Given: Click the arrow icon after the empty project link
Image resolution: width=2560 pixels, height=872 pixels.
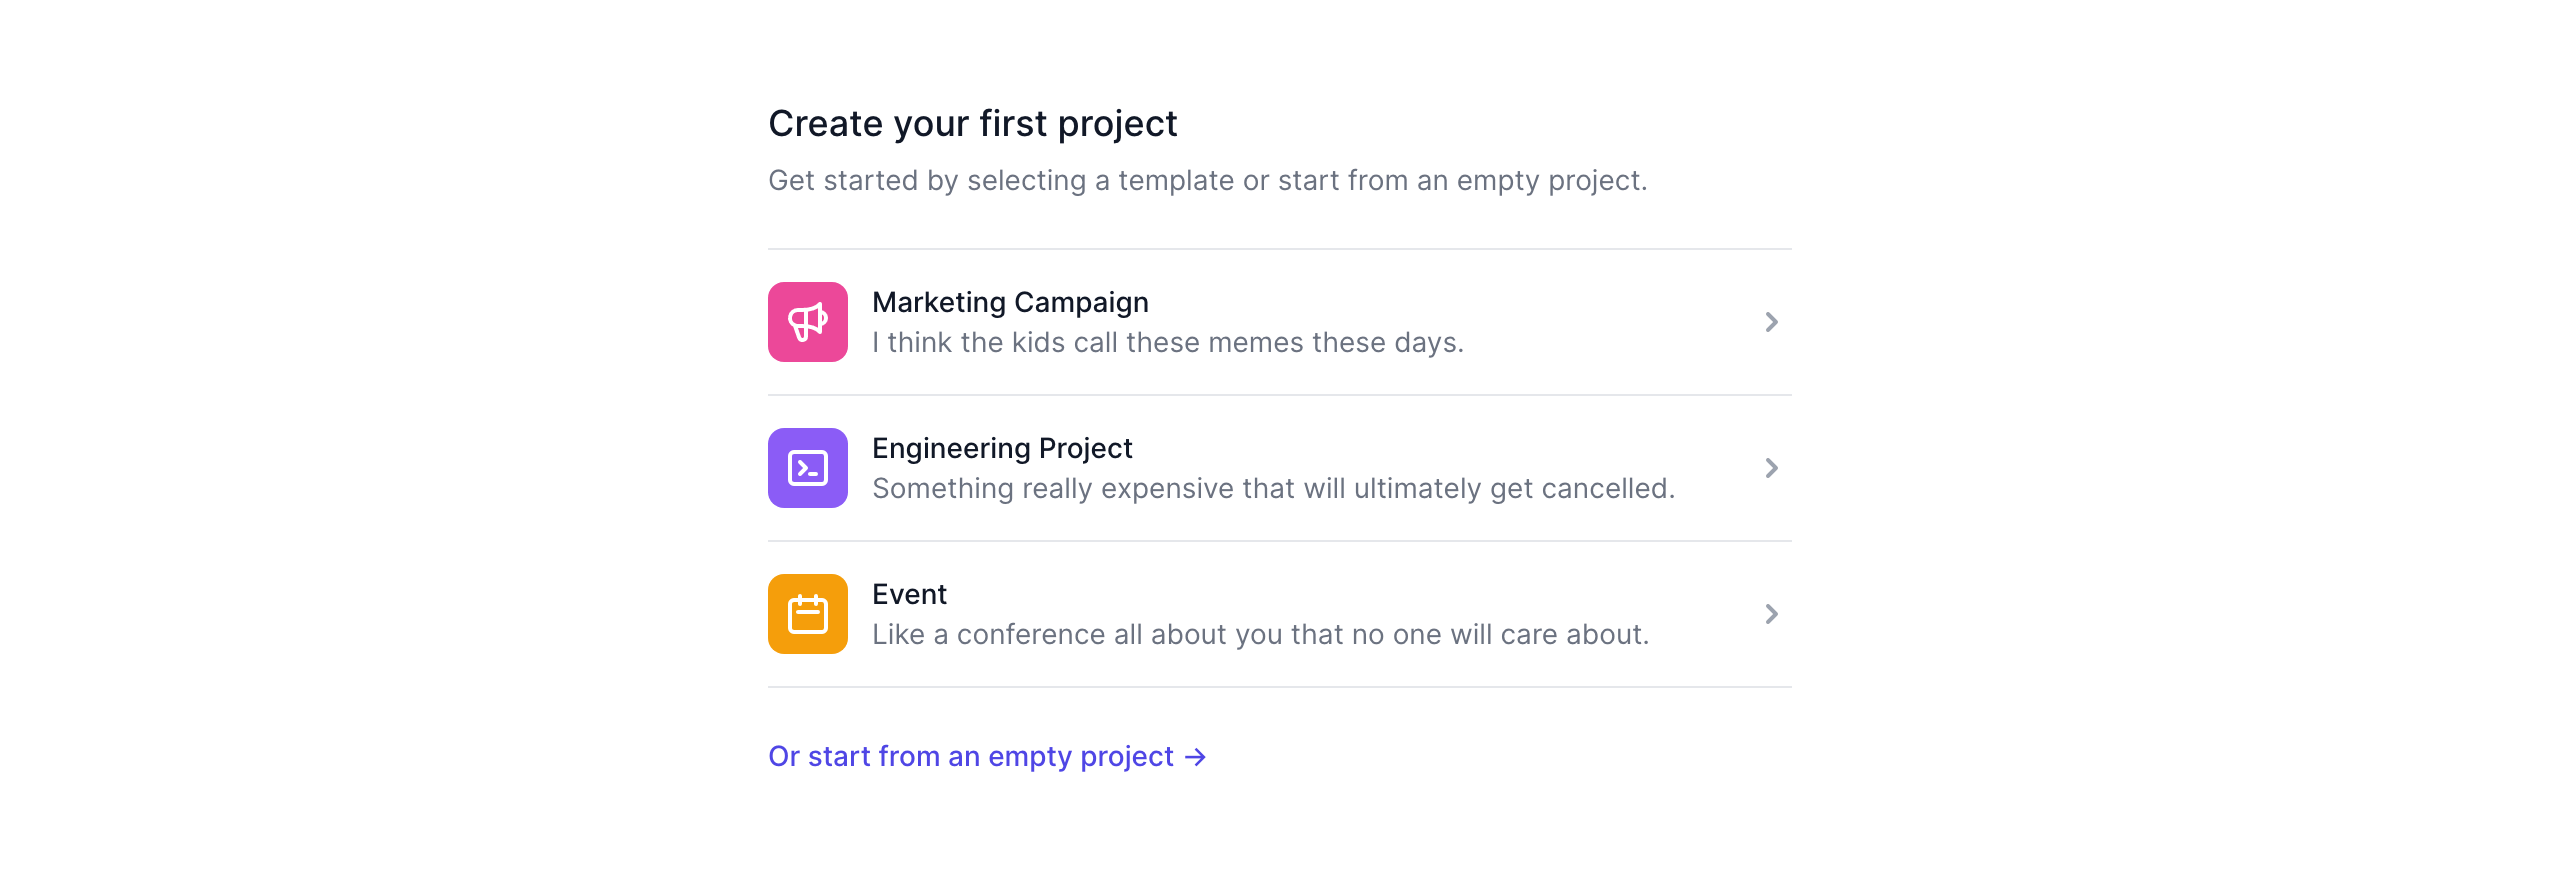Looking at the screenshot, I should click(x=1195, y=757).
